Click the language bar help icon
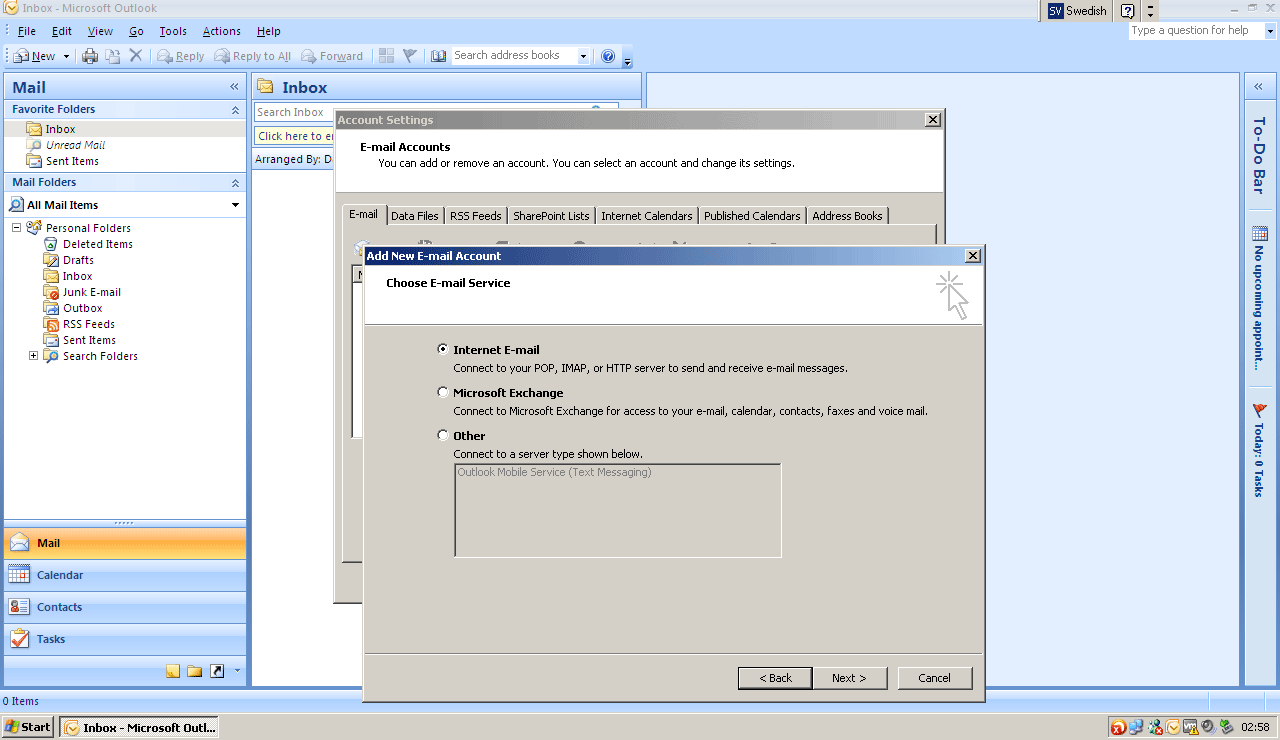The image size is (1280, 740). (x=1128, y=11)
